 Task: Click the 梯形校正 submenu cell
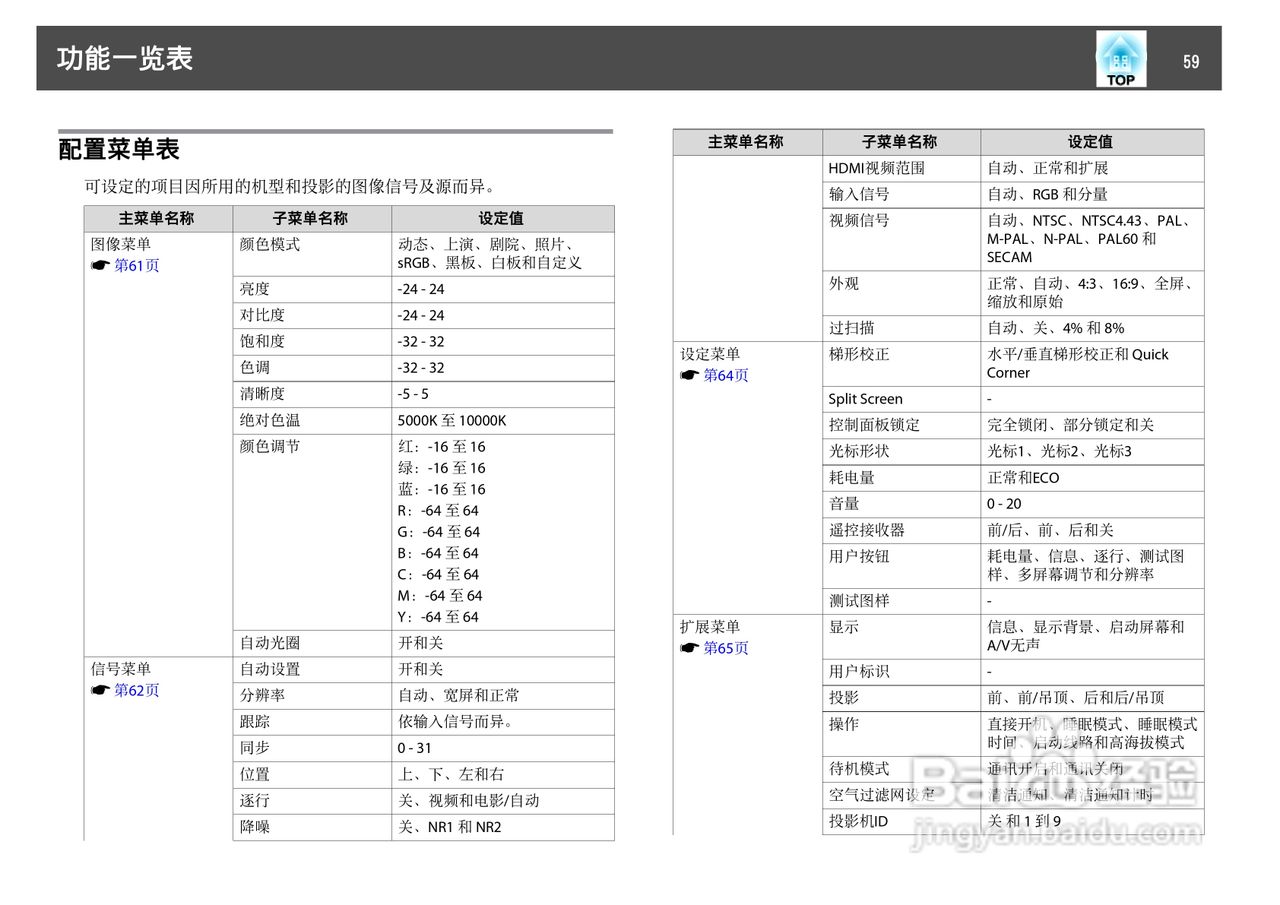coord(901,364)
